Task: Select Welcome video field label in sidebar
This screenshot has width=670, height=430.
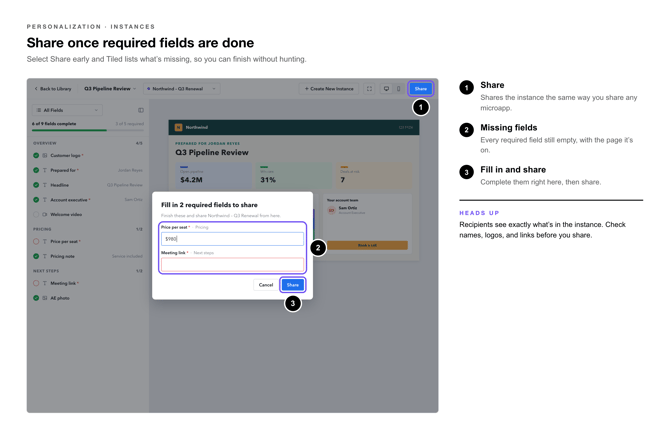Action: (x=66, y=215)
